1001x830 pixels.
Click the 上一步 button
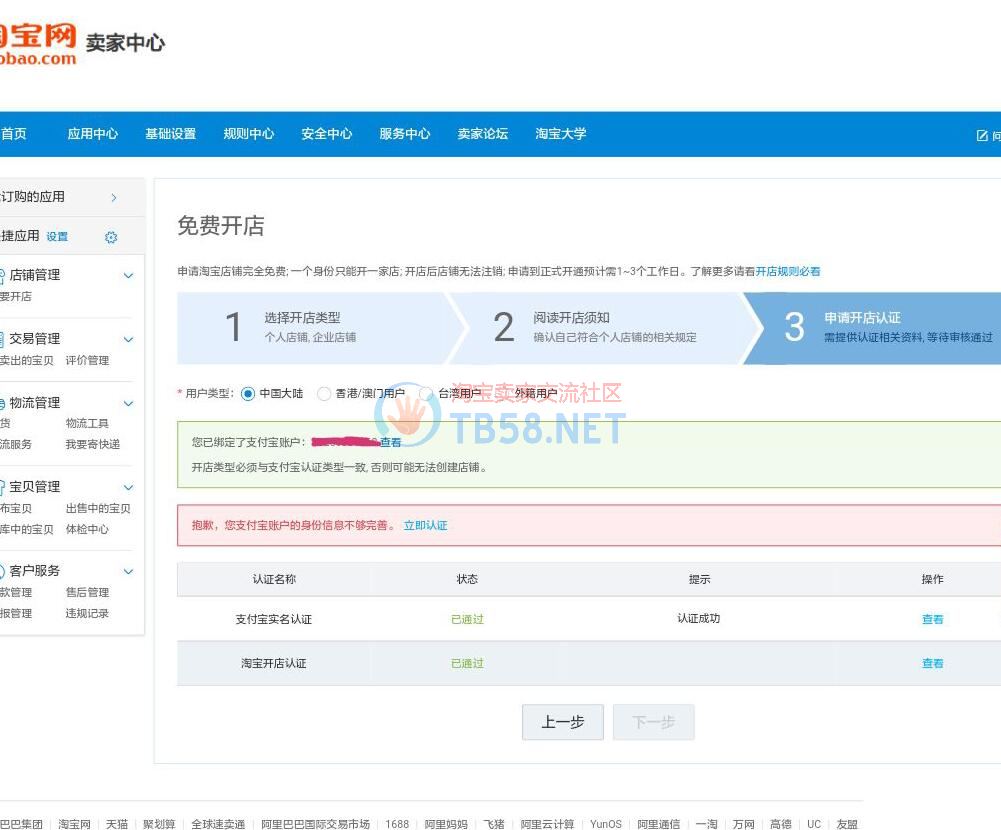point(562,722)
